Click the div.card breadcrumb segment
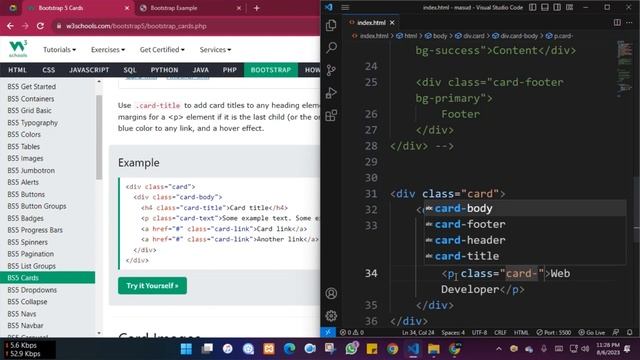Viewport: 640px width, 360px height. click(469, 36)
